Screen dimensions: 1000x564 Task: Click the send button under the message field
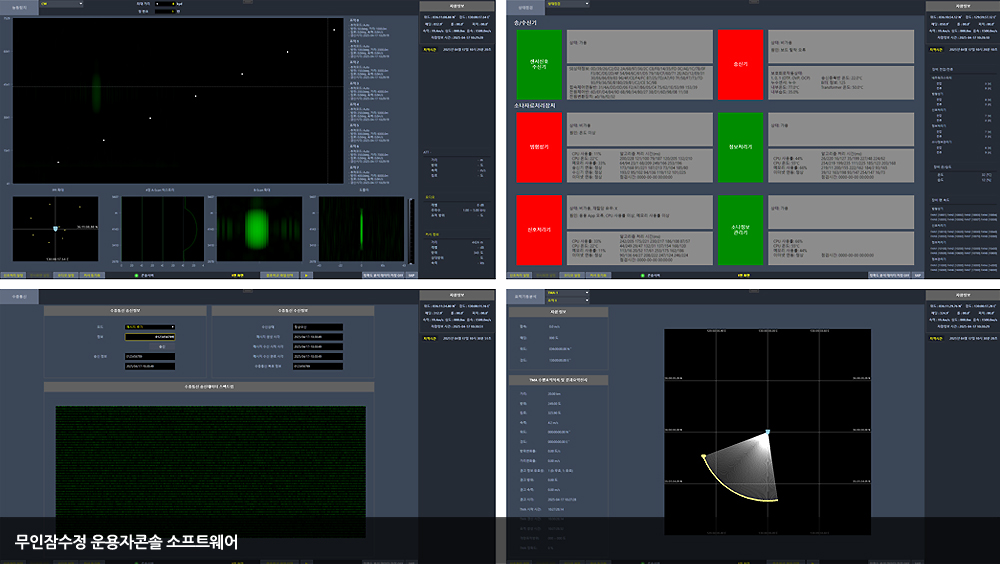pos(162,346)
